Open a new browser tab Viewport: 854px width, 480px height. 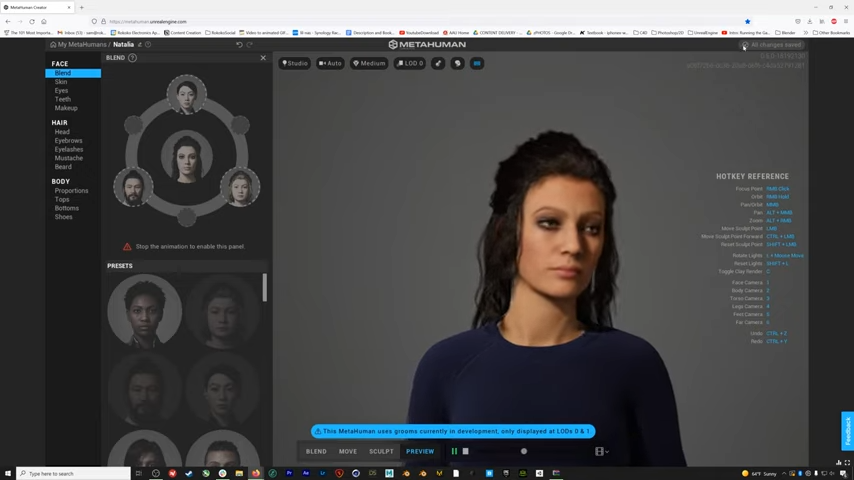(82, 8)
